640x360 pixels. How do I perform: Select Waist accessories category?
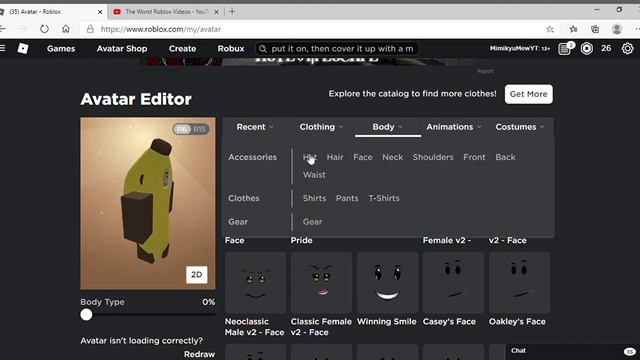[314, 175]
